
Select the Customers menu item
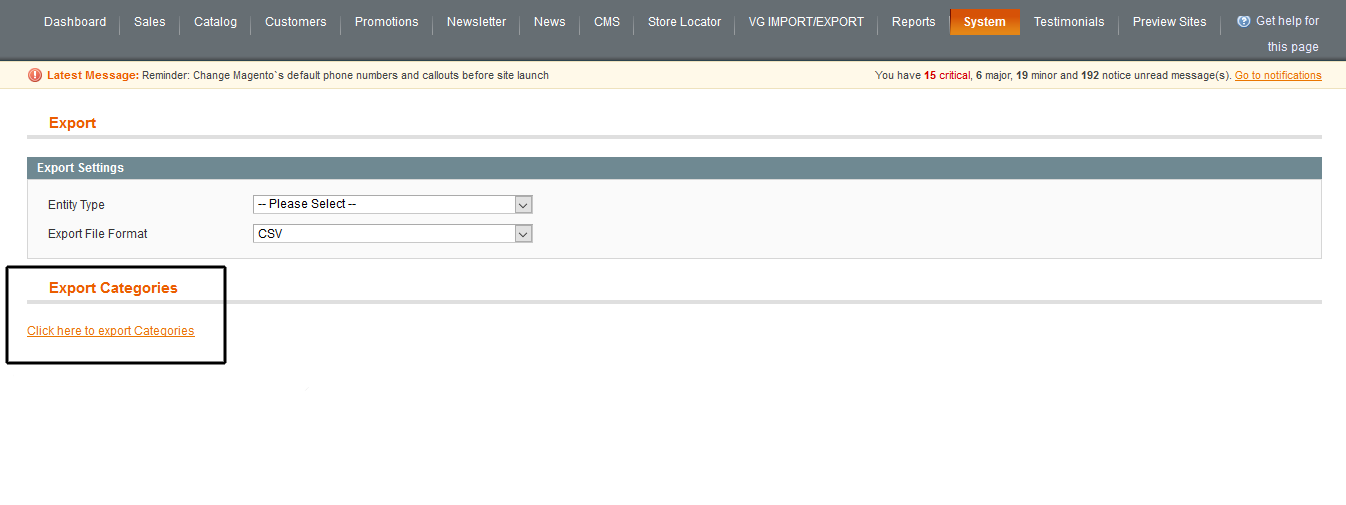coord(295,22)
